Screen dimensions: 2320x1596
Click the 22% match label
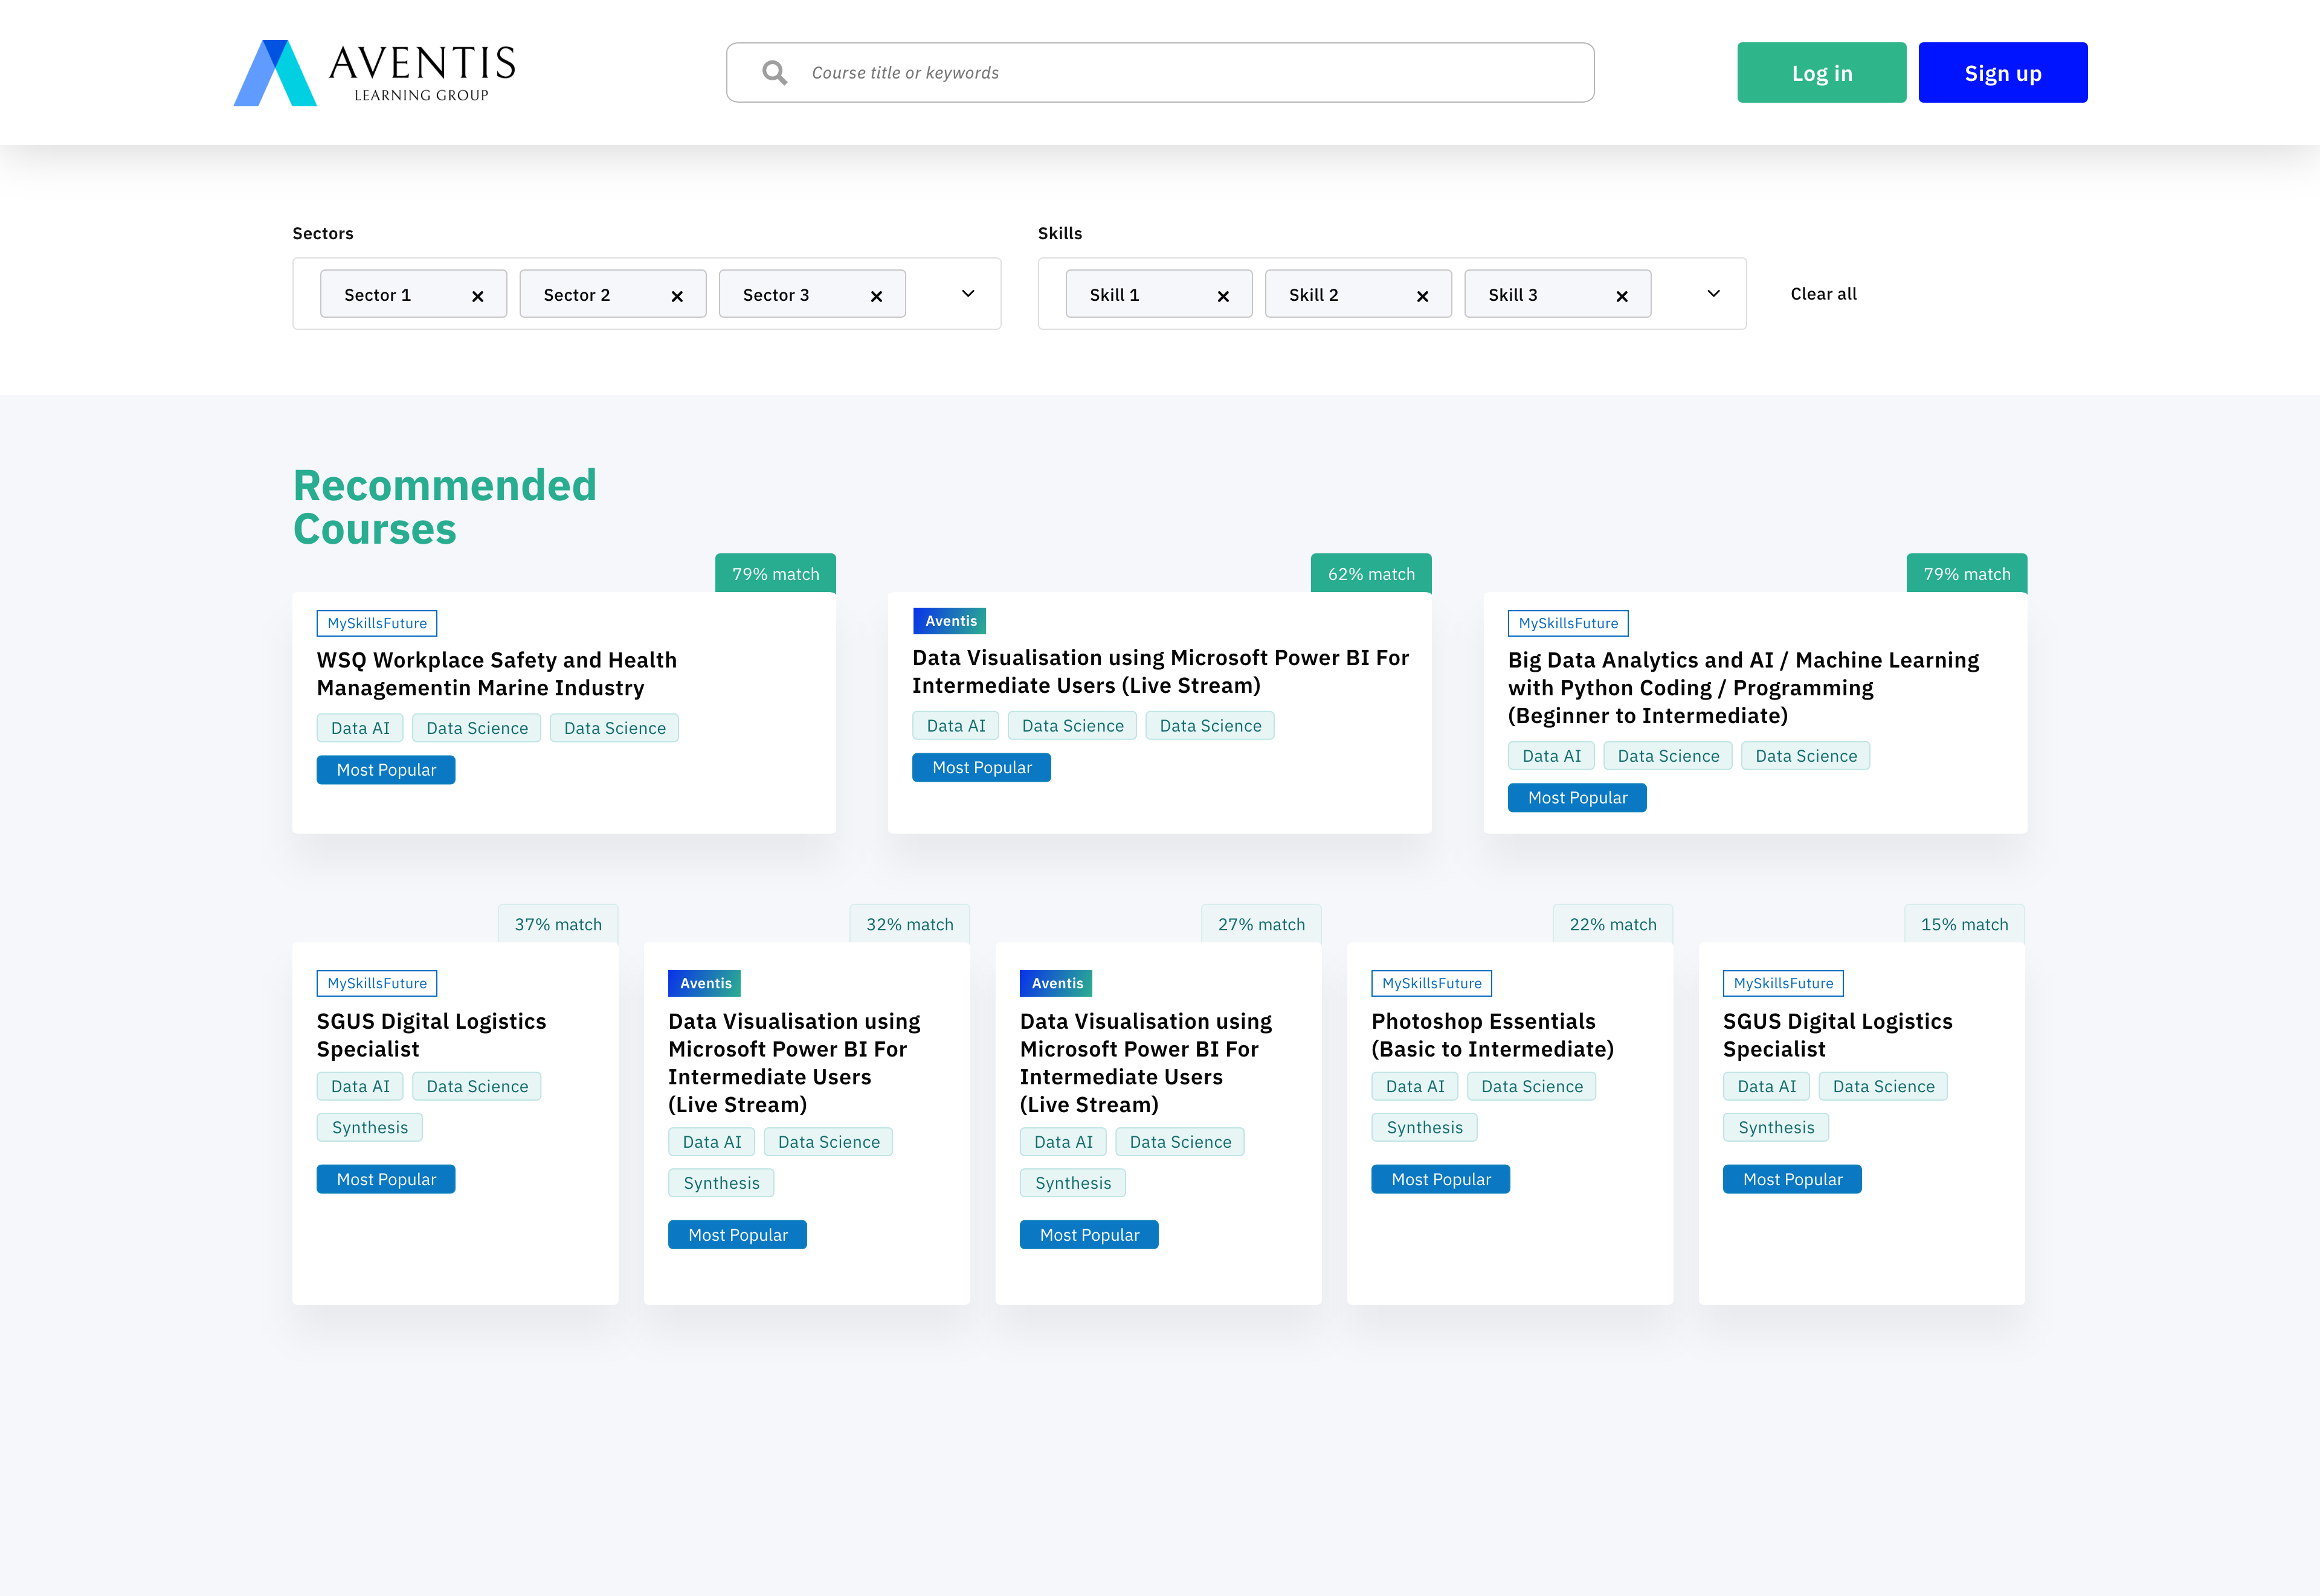pyautogui.click(x=1613, y=924)
